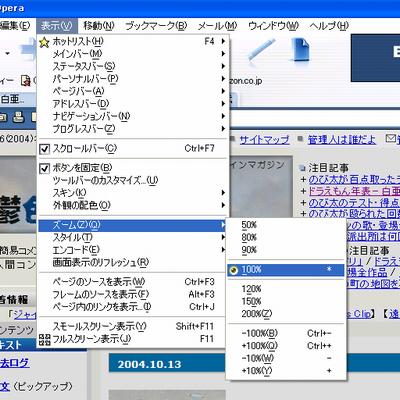Screen dimensions: 400x400
Task: Open the ブックマーク menu
Action: point(156,25)
